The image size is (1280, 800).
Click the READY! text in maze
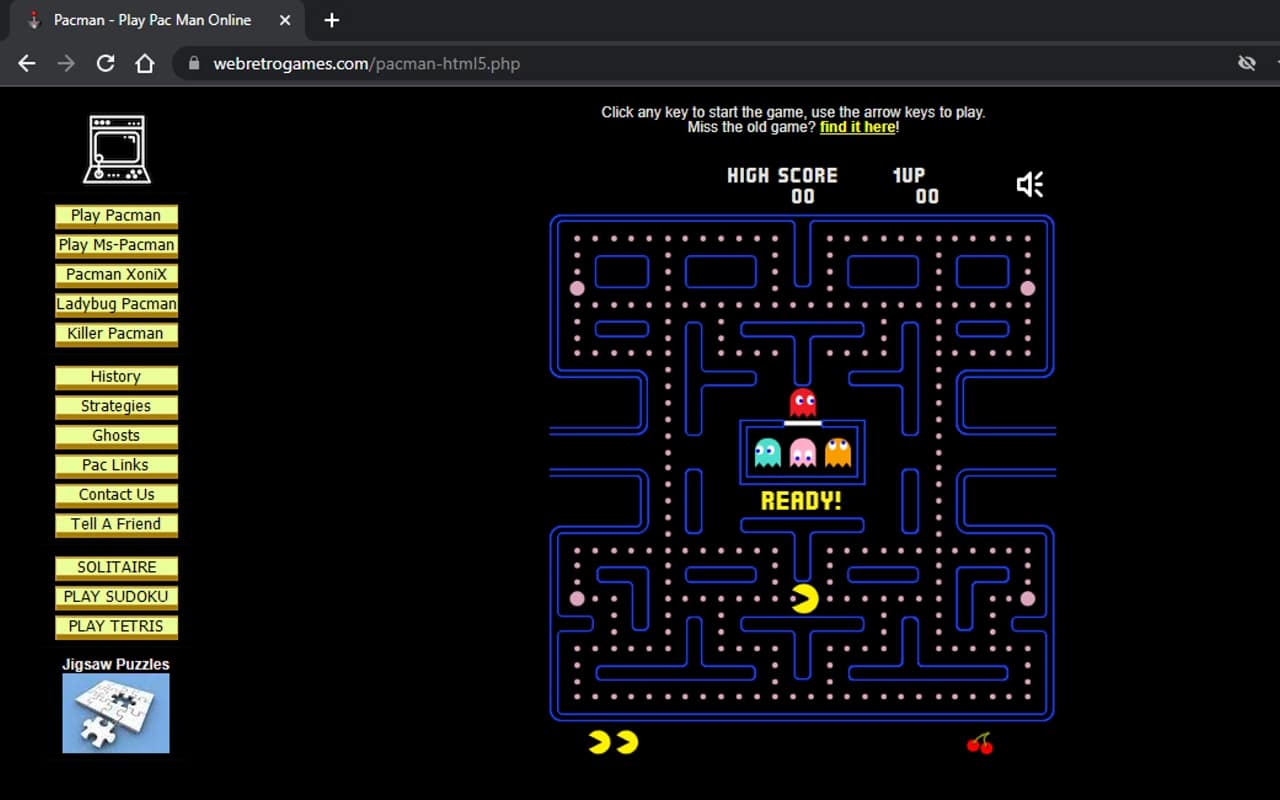[801, 501]
